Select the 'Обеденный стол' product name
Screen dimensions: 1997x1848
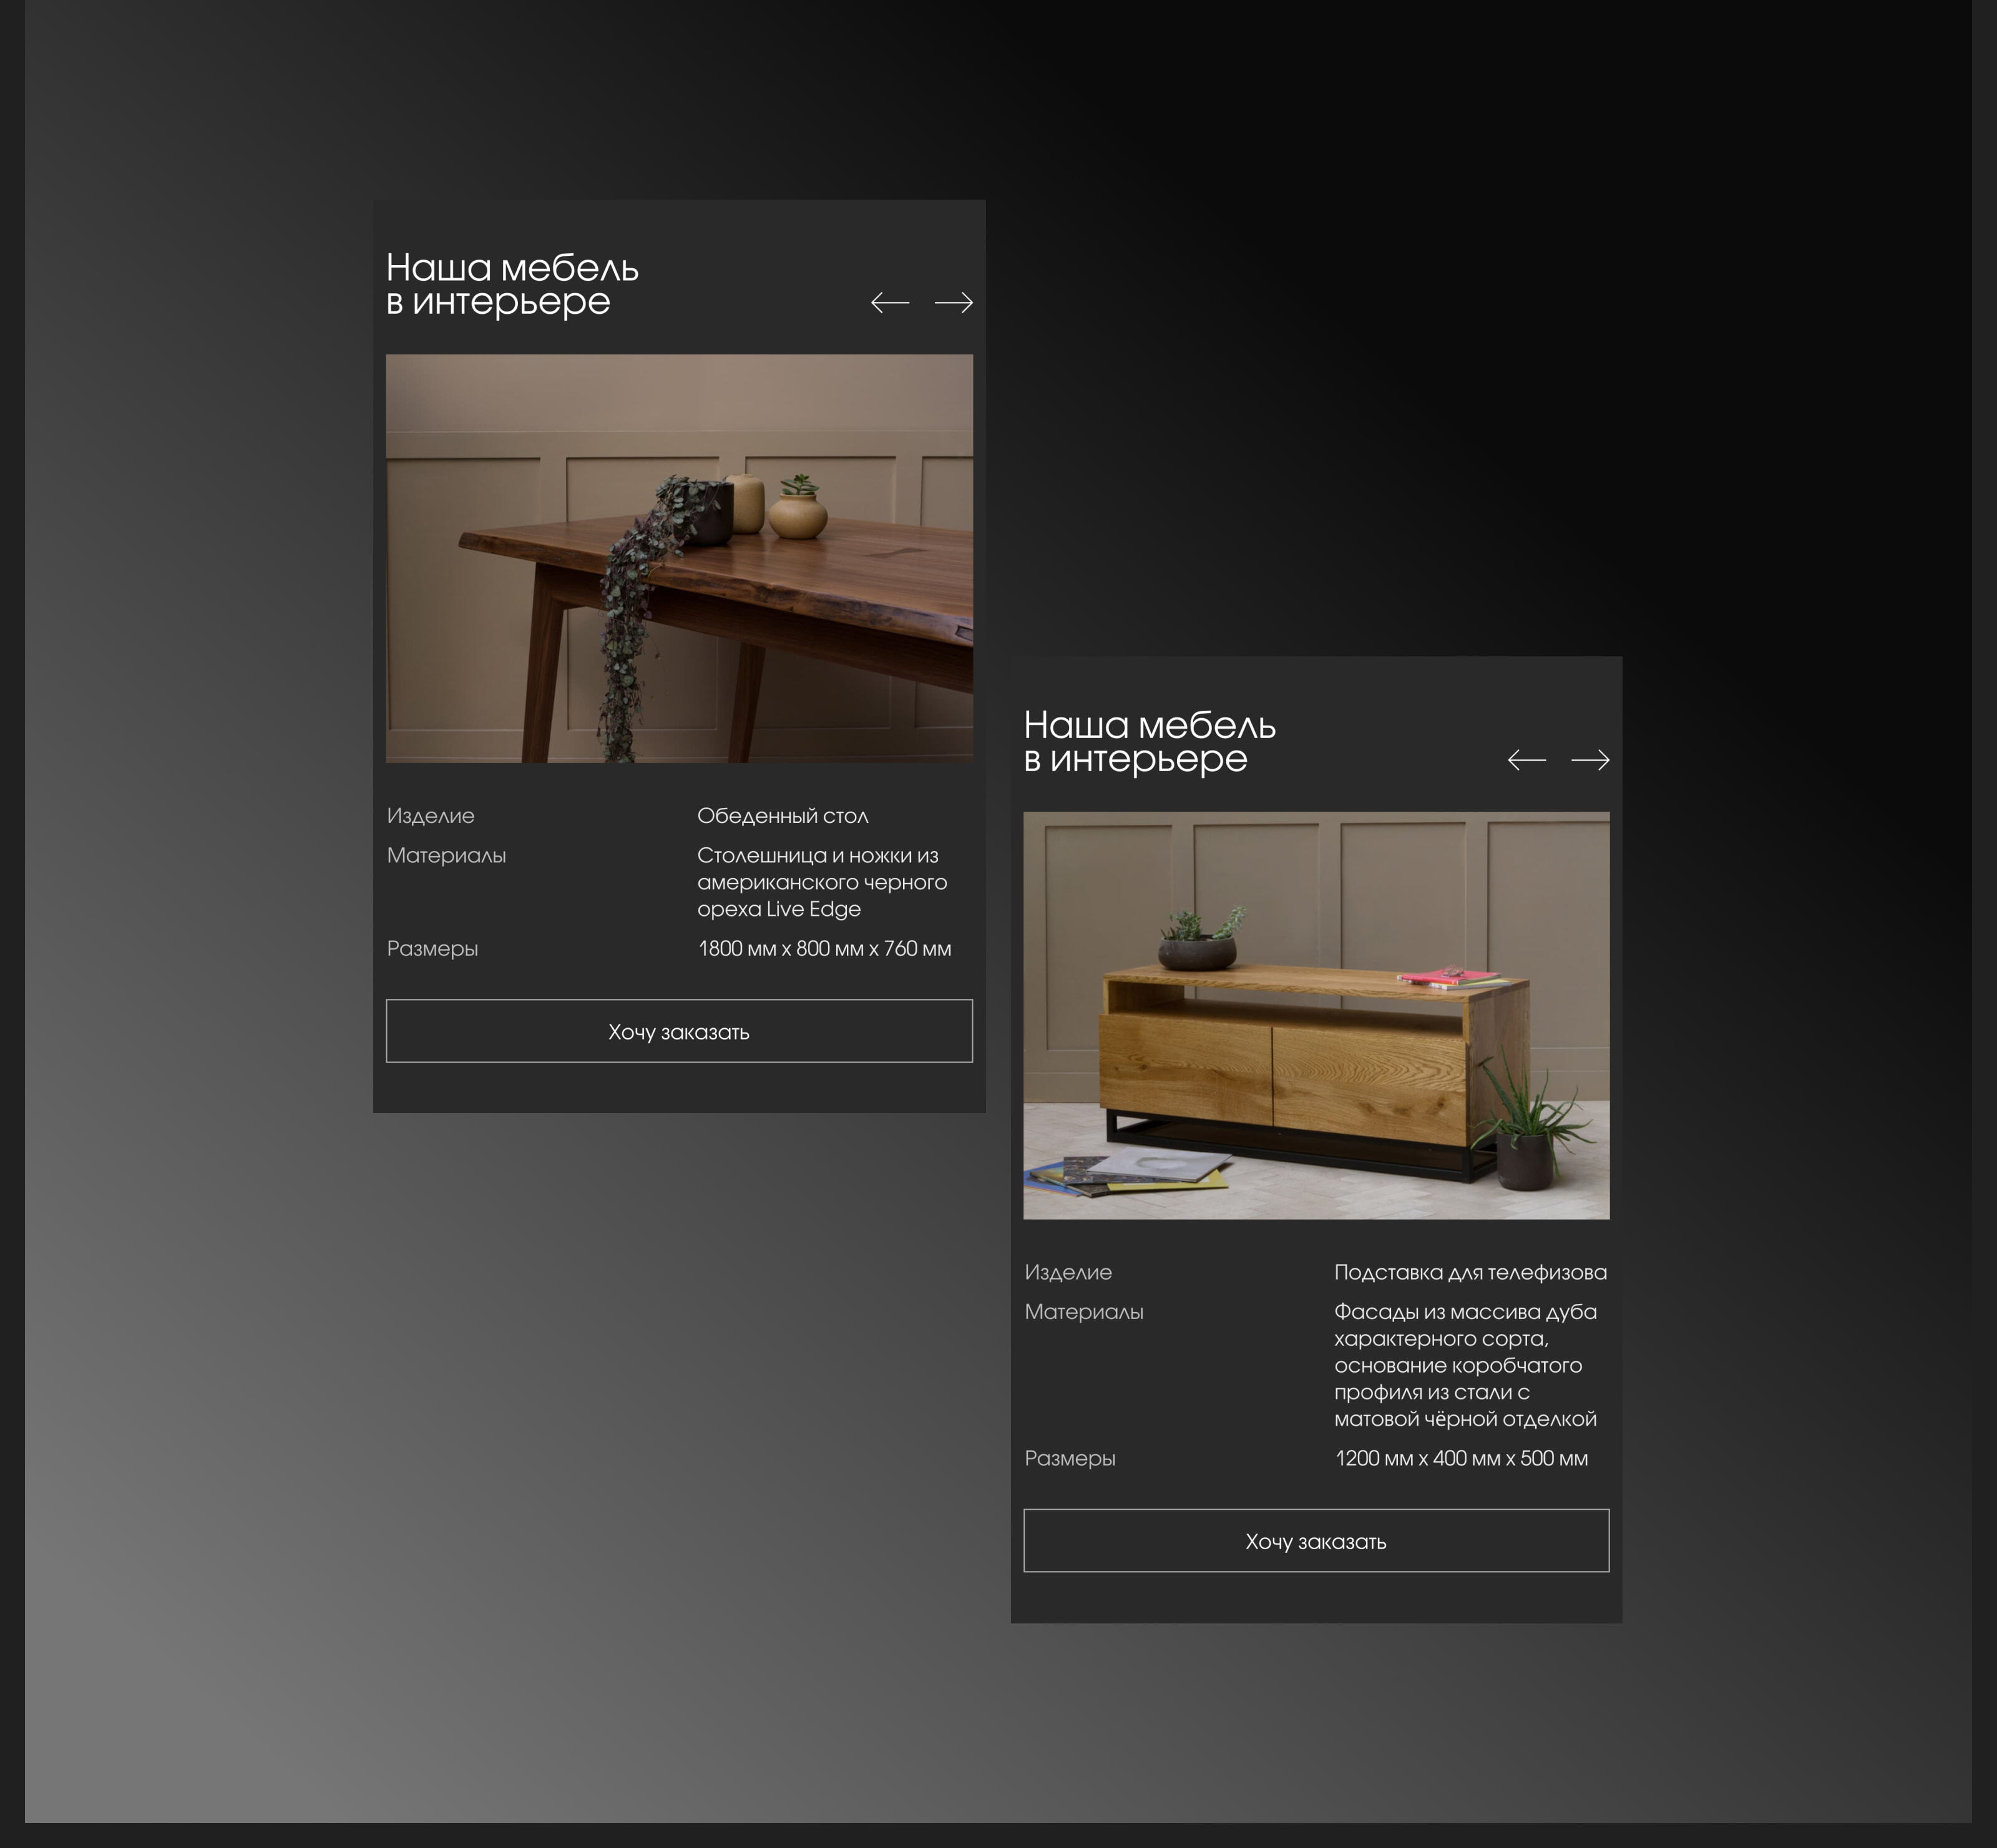point(782,816)
